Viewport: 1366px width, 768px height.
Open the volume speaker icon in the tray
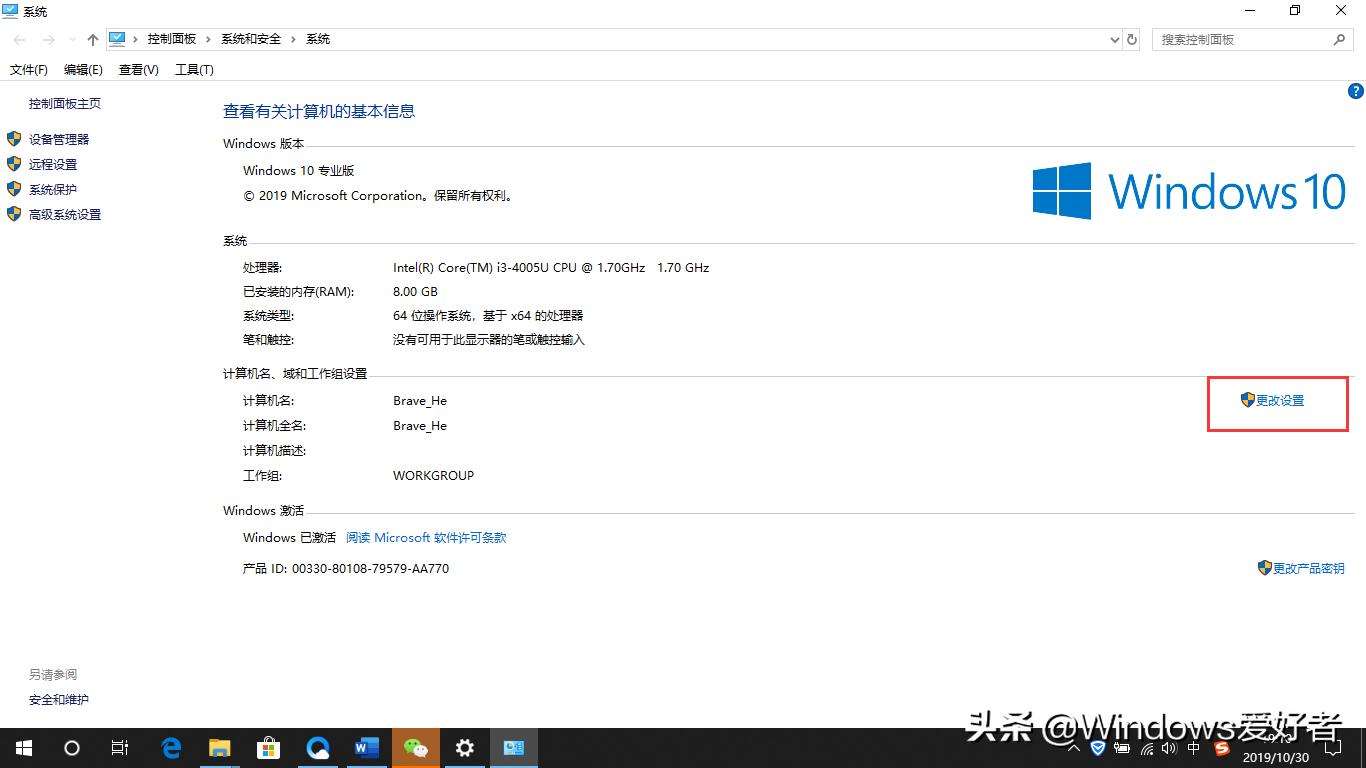(1170, 747)
